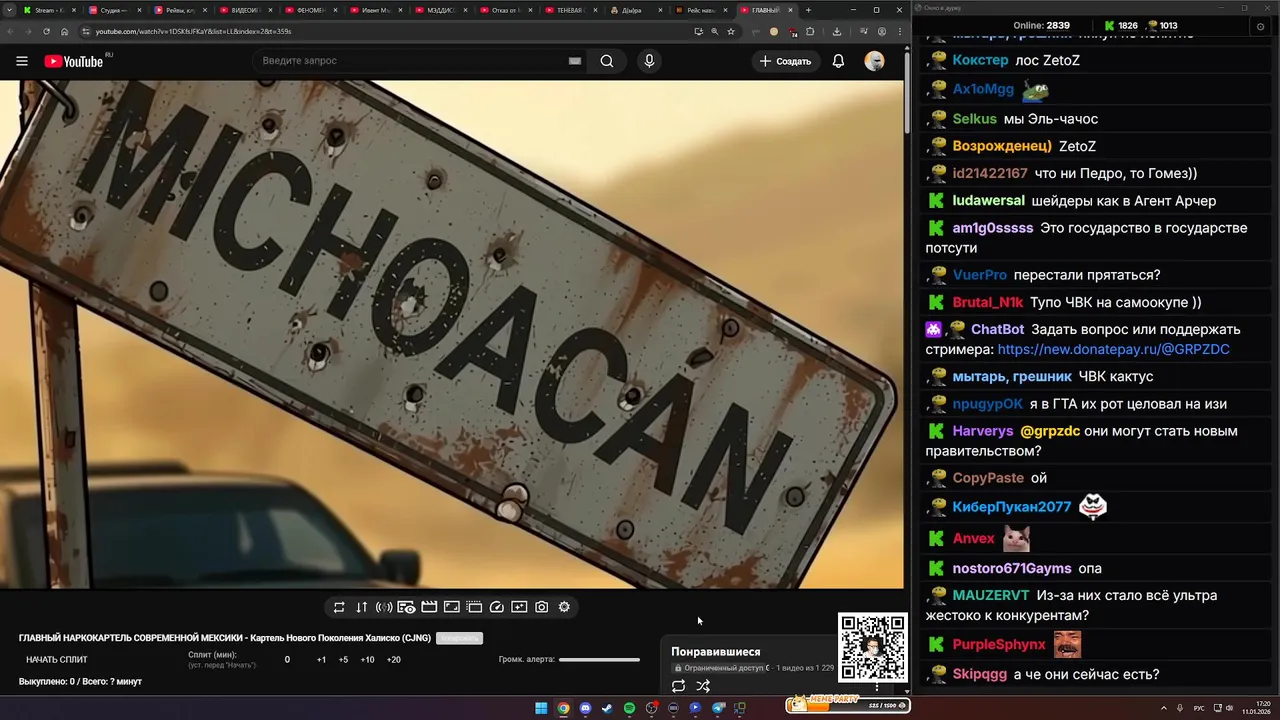Open the playlist three-dot options menu

coord(877,686)
